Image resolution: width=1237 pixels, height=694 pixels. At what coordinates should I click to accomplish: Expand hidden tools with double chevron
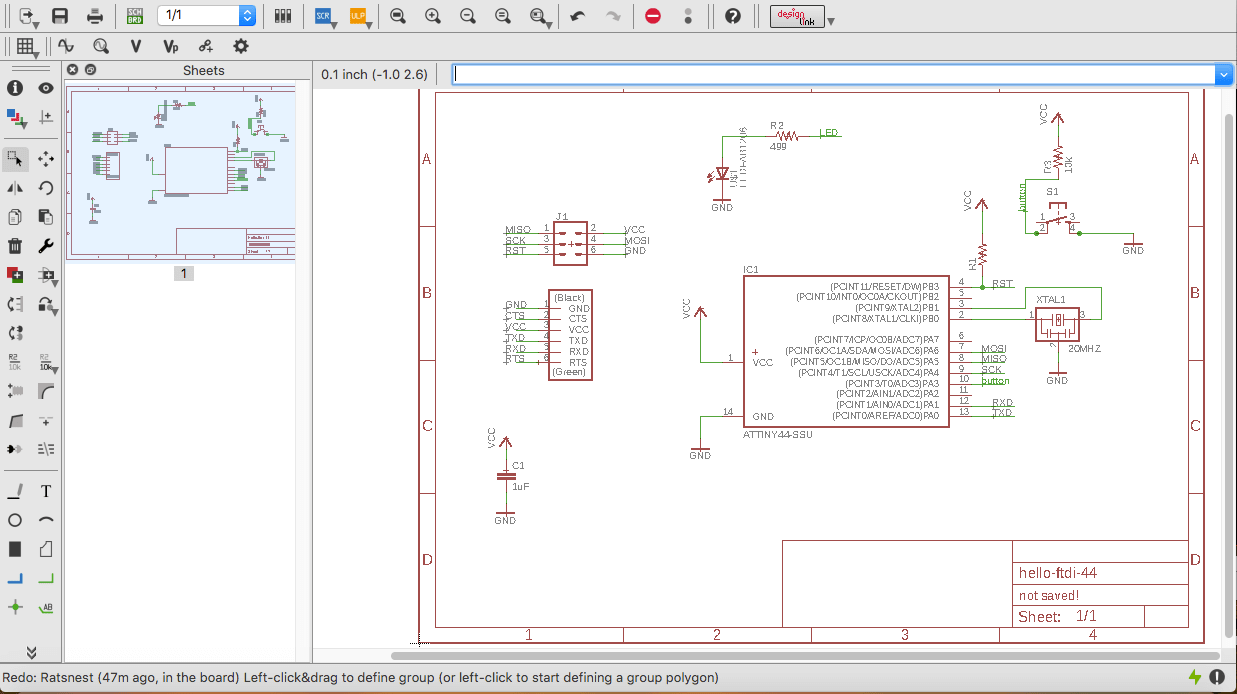(x=31, y=652)
